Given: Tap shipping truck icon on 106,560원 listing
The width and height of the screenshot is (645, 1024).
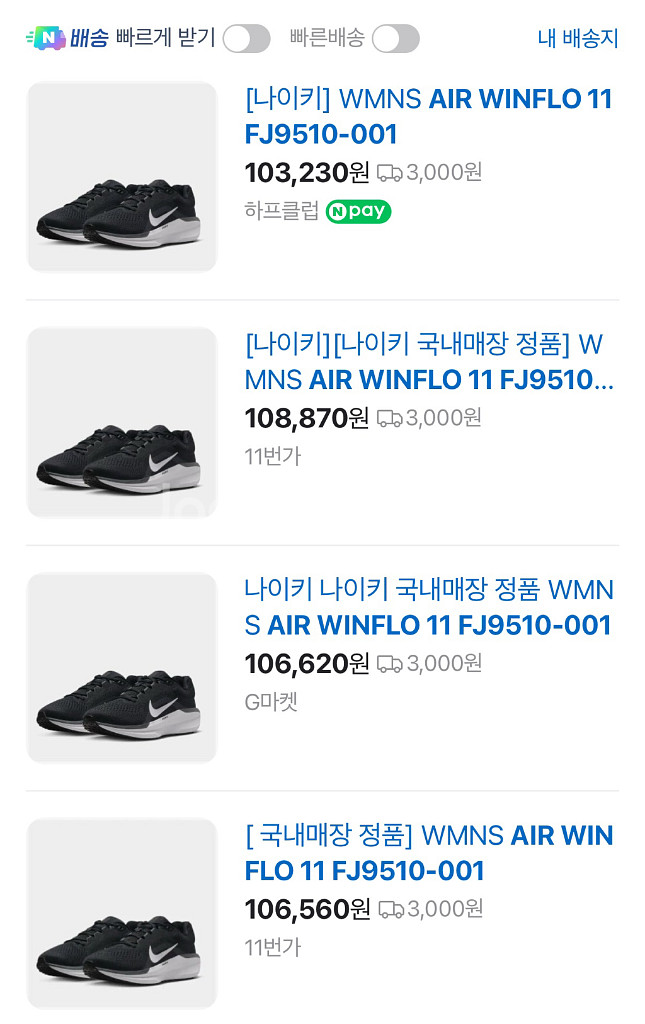Looking at the screenshot, I should pos(390,909).
